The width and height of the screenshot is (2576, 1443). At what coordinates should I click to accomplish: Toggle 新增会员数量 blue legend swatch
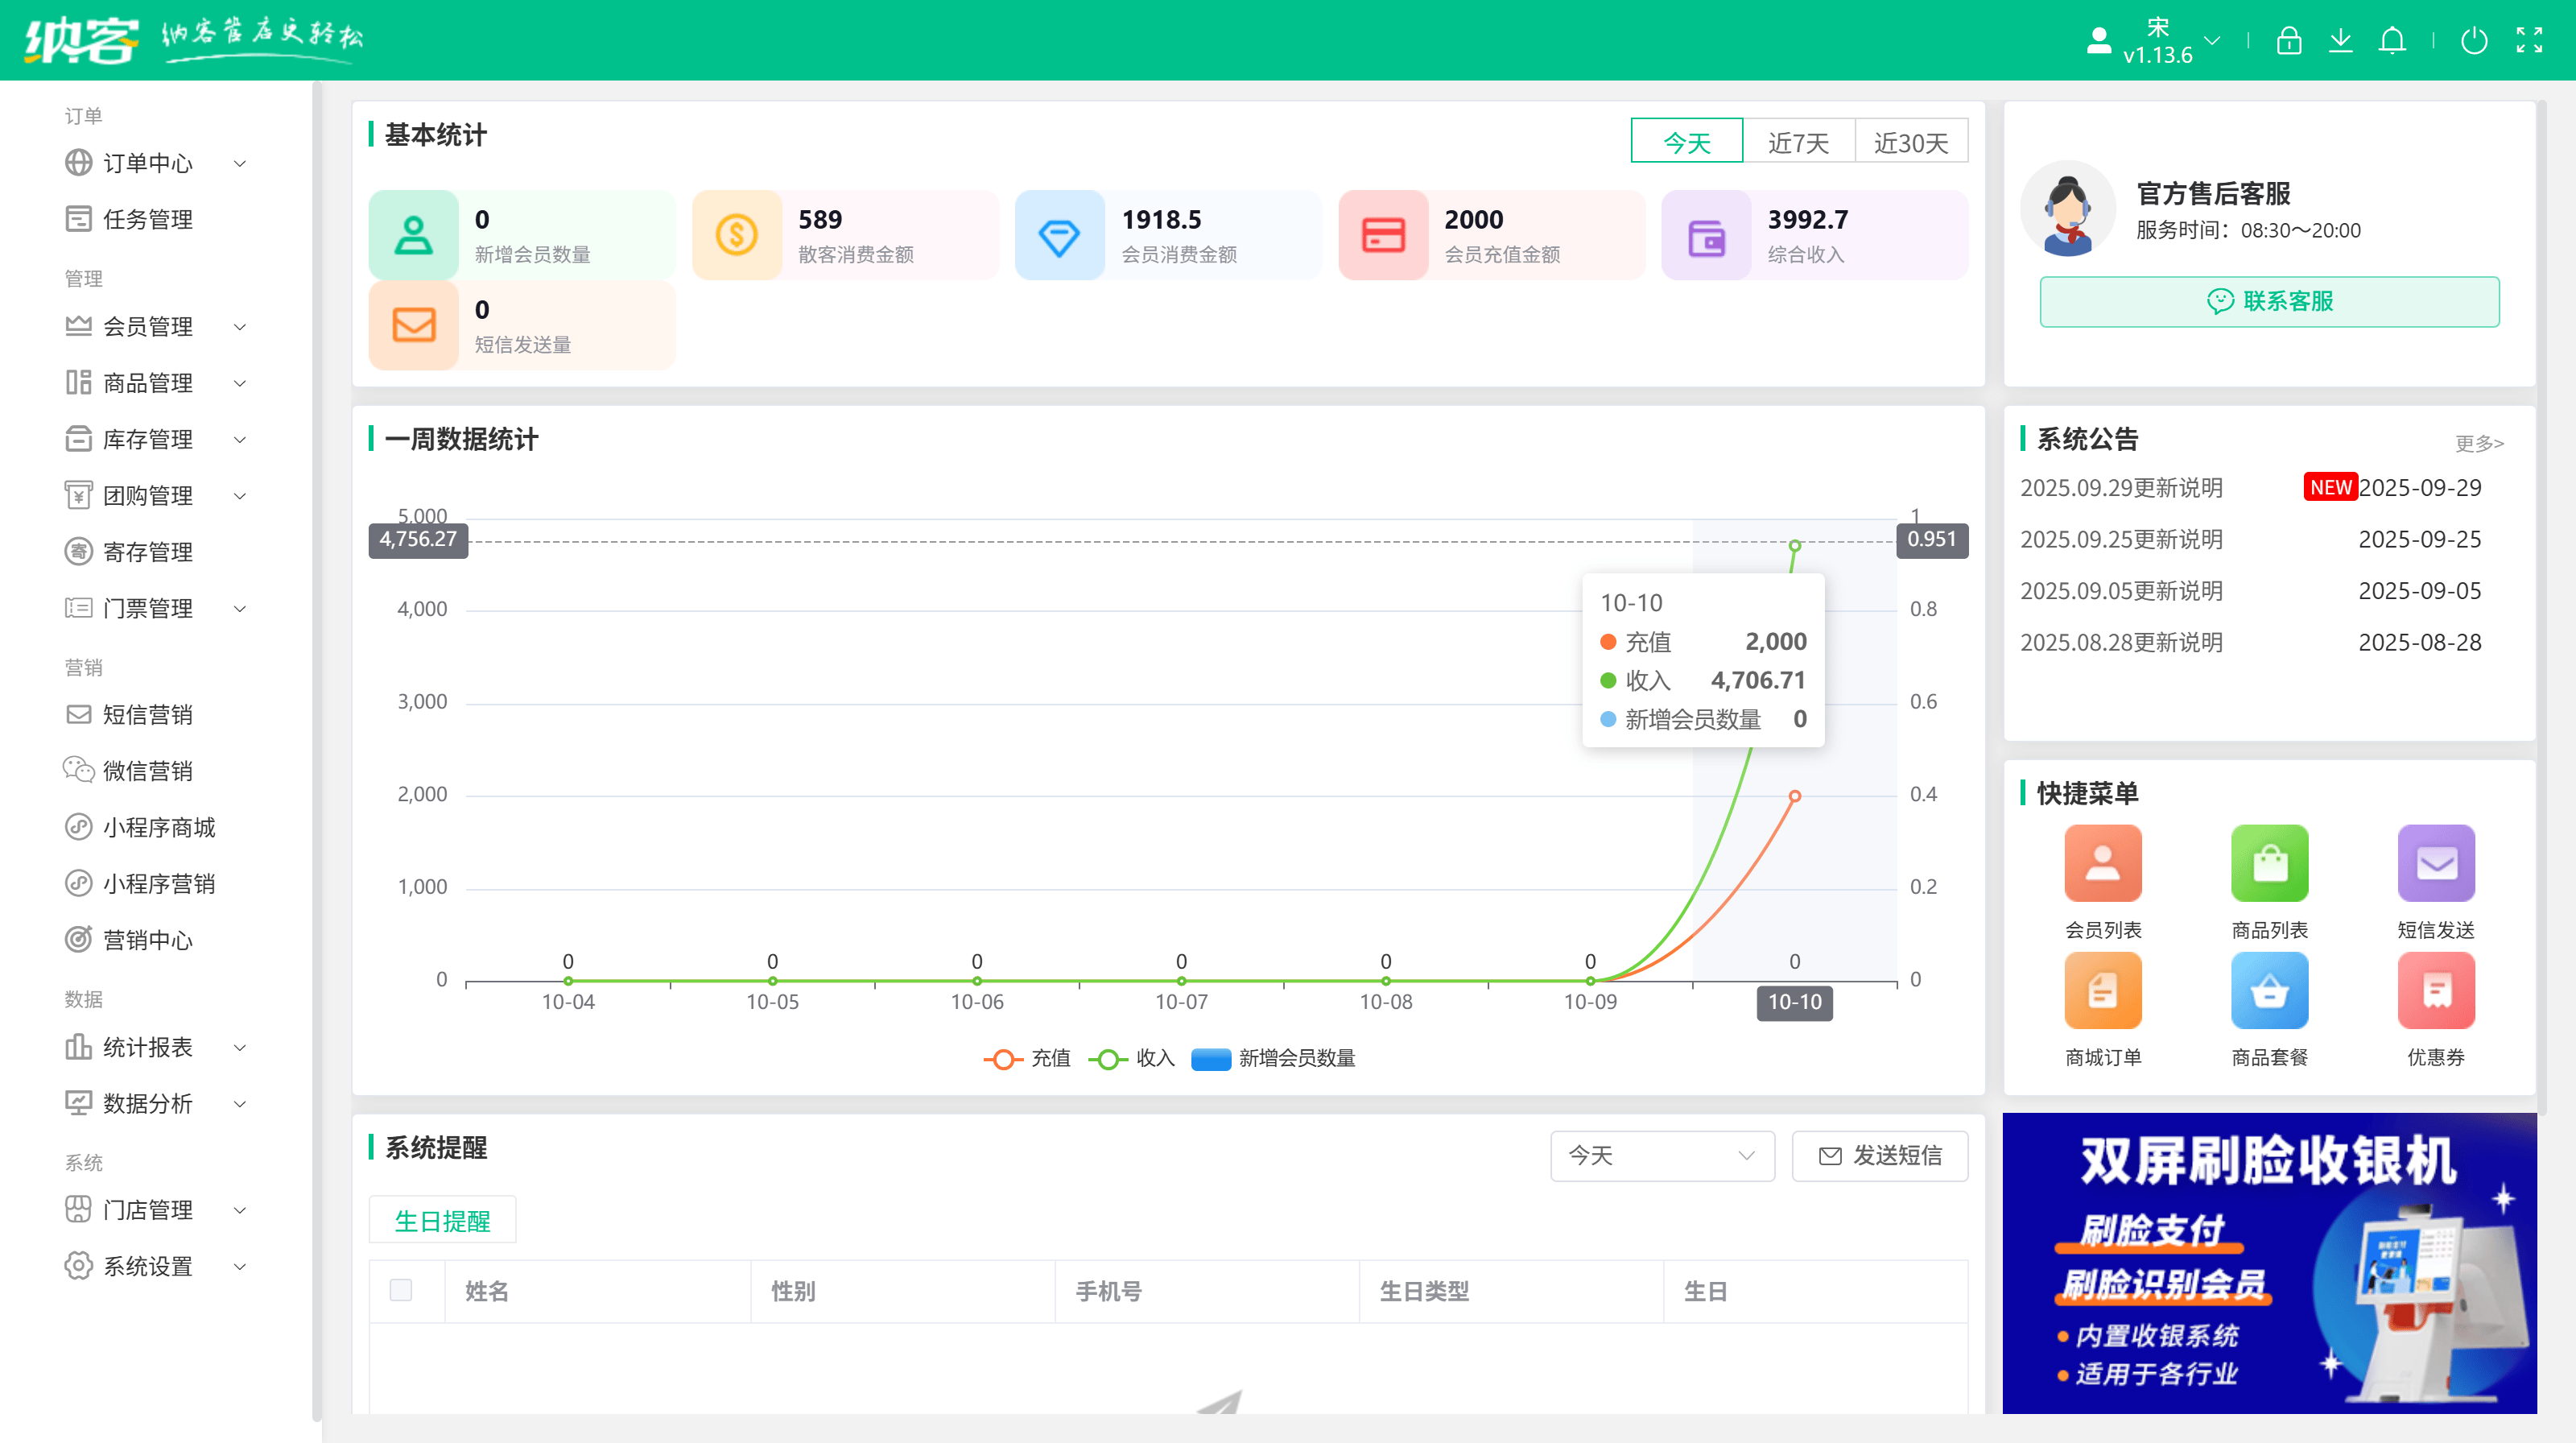(1211, 1058)
